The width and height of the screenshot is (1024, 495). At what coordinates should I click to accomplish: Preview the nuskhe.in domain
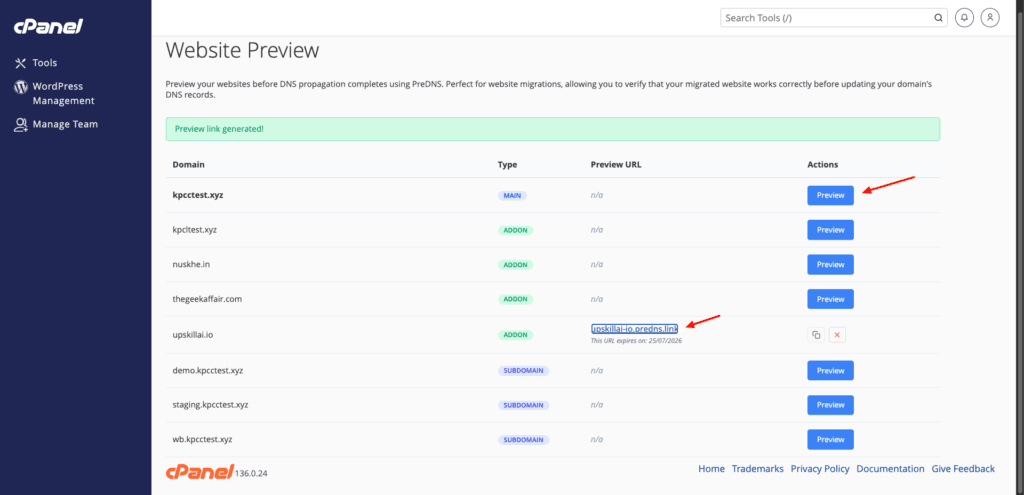coord(830,264)
